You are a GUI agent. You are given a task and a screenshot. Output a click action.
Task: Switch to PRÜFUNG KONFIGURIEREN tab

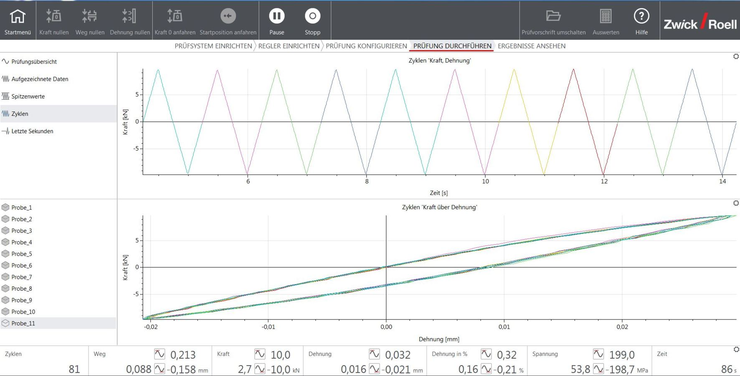pyautogui.click(x=366, y=46)
